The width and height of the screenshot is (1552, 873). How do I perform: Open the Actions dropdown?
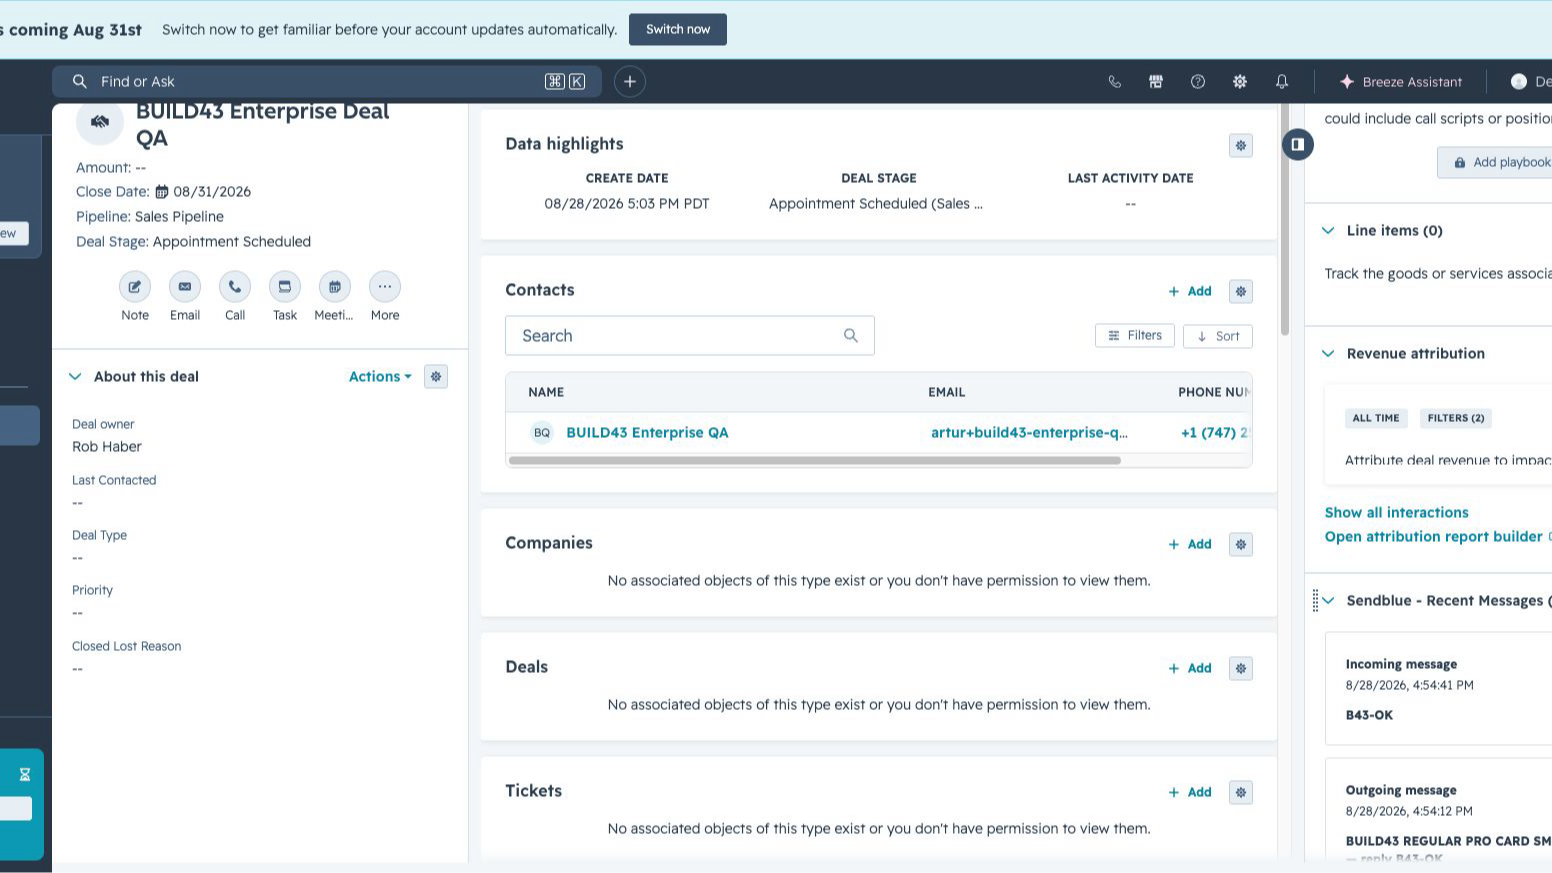380,377
